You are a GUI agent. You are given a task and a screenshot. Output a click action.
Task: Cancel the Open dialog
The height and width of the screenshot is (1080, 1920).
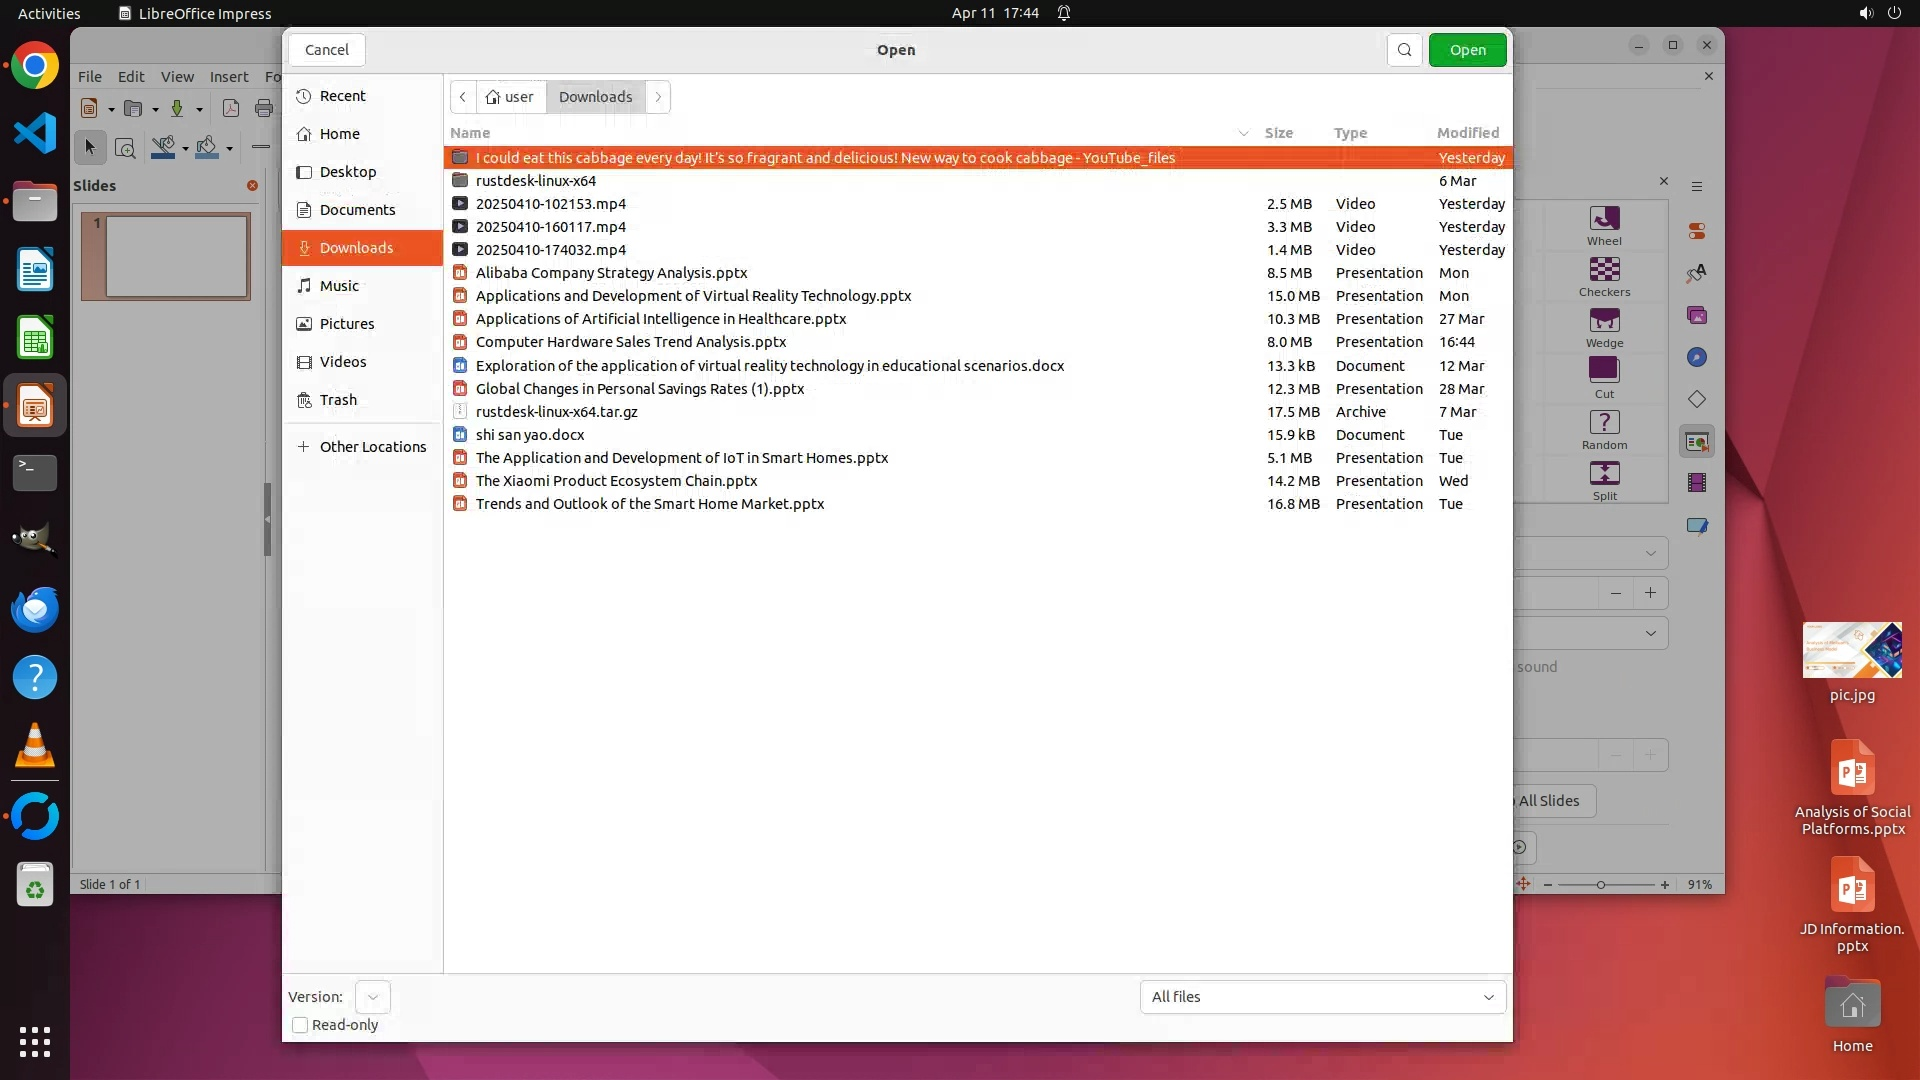(327, 50)
